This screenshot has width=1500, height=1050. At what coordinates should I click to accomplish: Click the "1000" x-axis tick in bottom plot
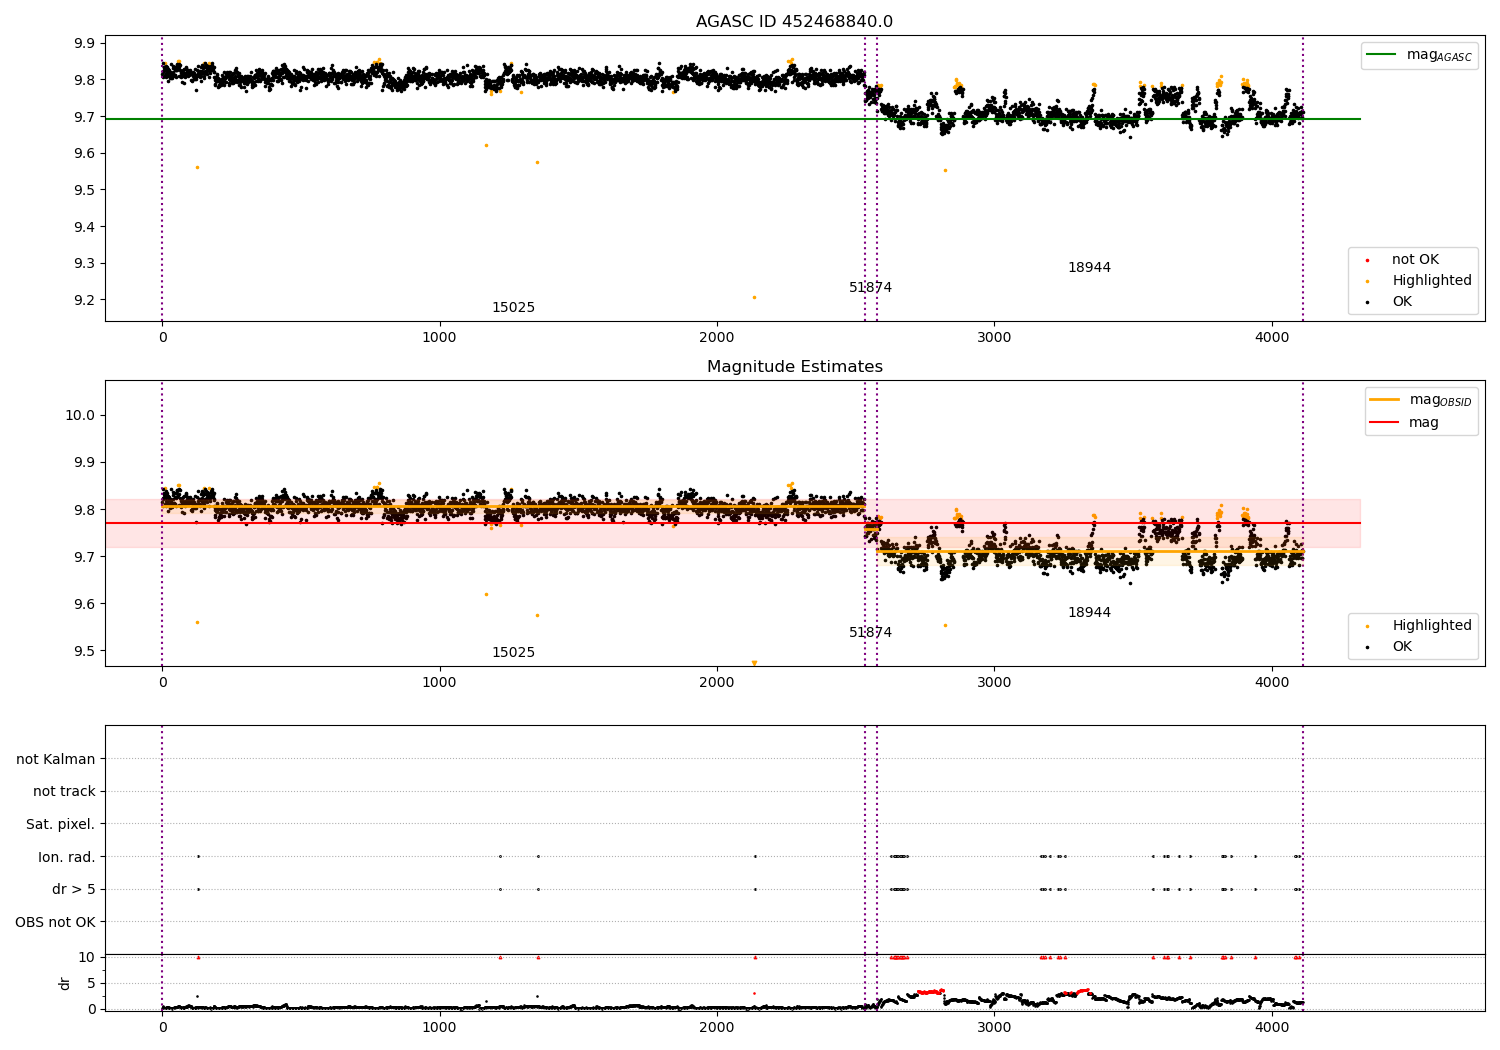tap(439, 1027)
